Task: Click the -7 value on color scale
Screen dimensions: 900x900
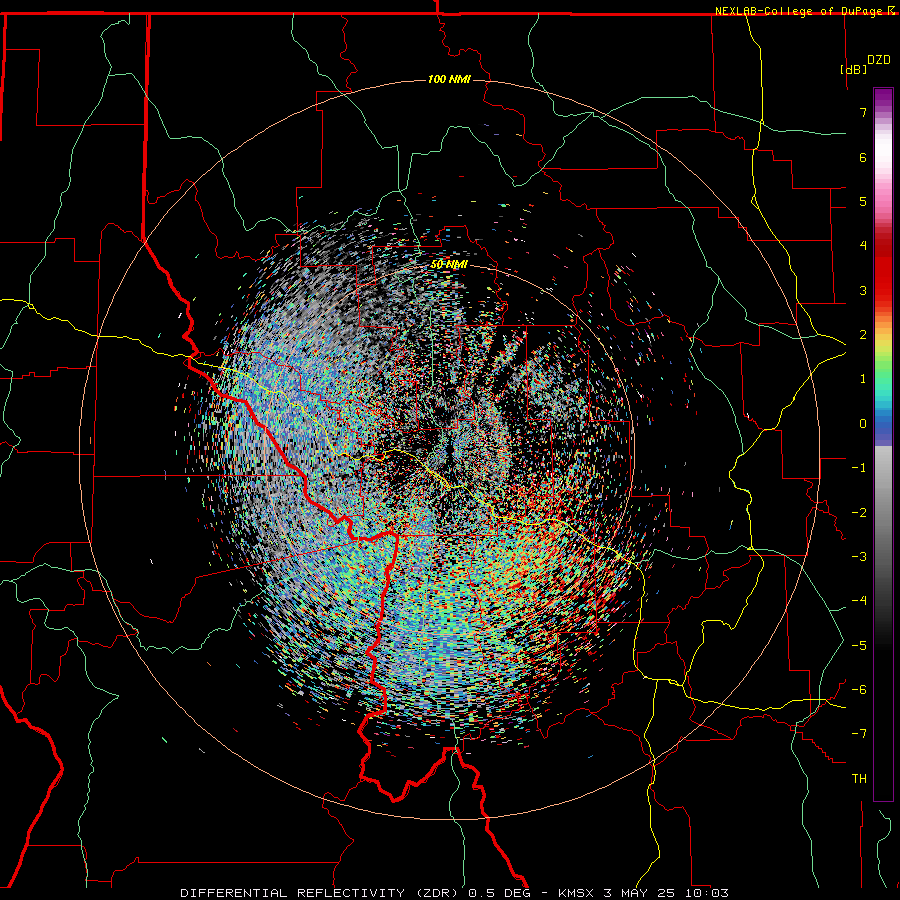Action: (859, 734)
